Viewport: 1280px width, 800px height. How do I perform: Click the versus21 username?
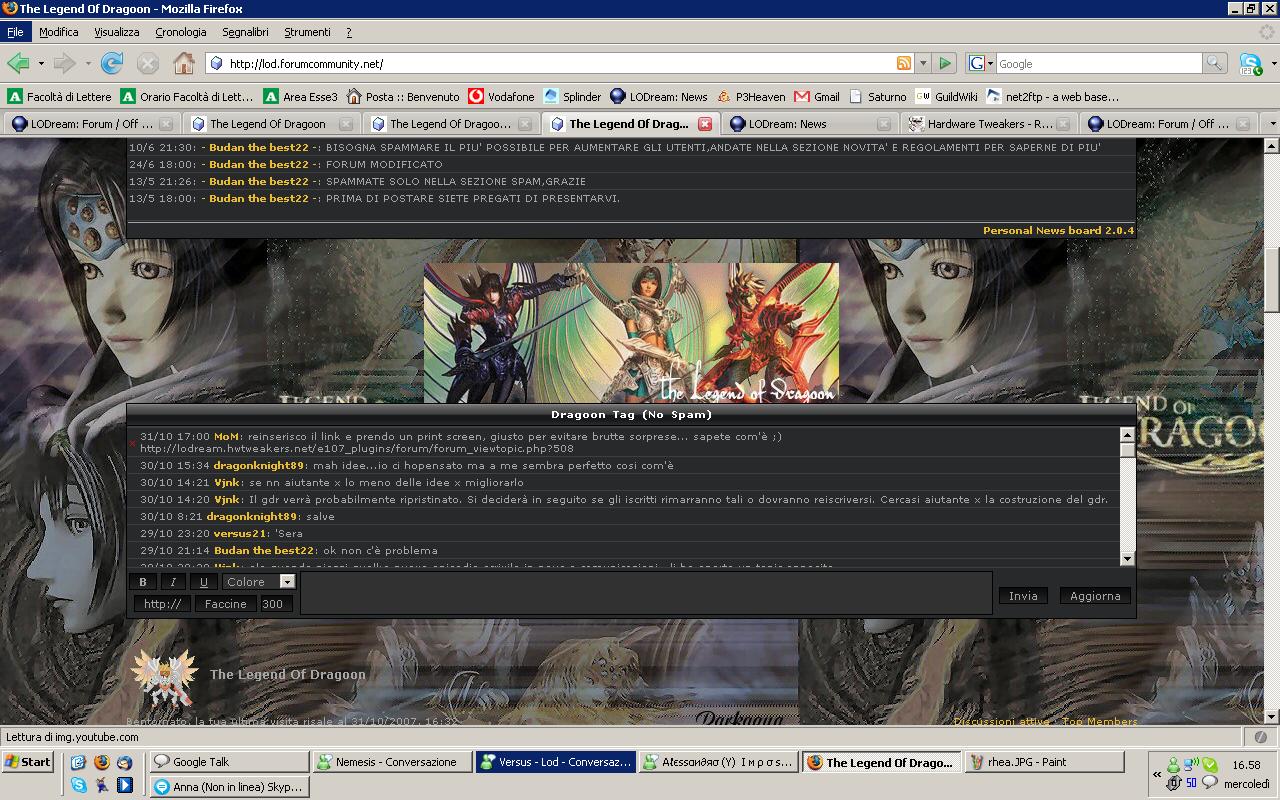point(241,533)
